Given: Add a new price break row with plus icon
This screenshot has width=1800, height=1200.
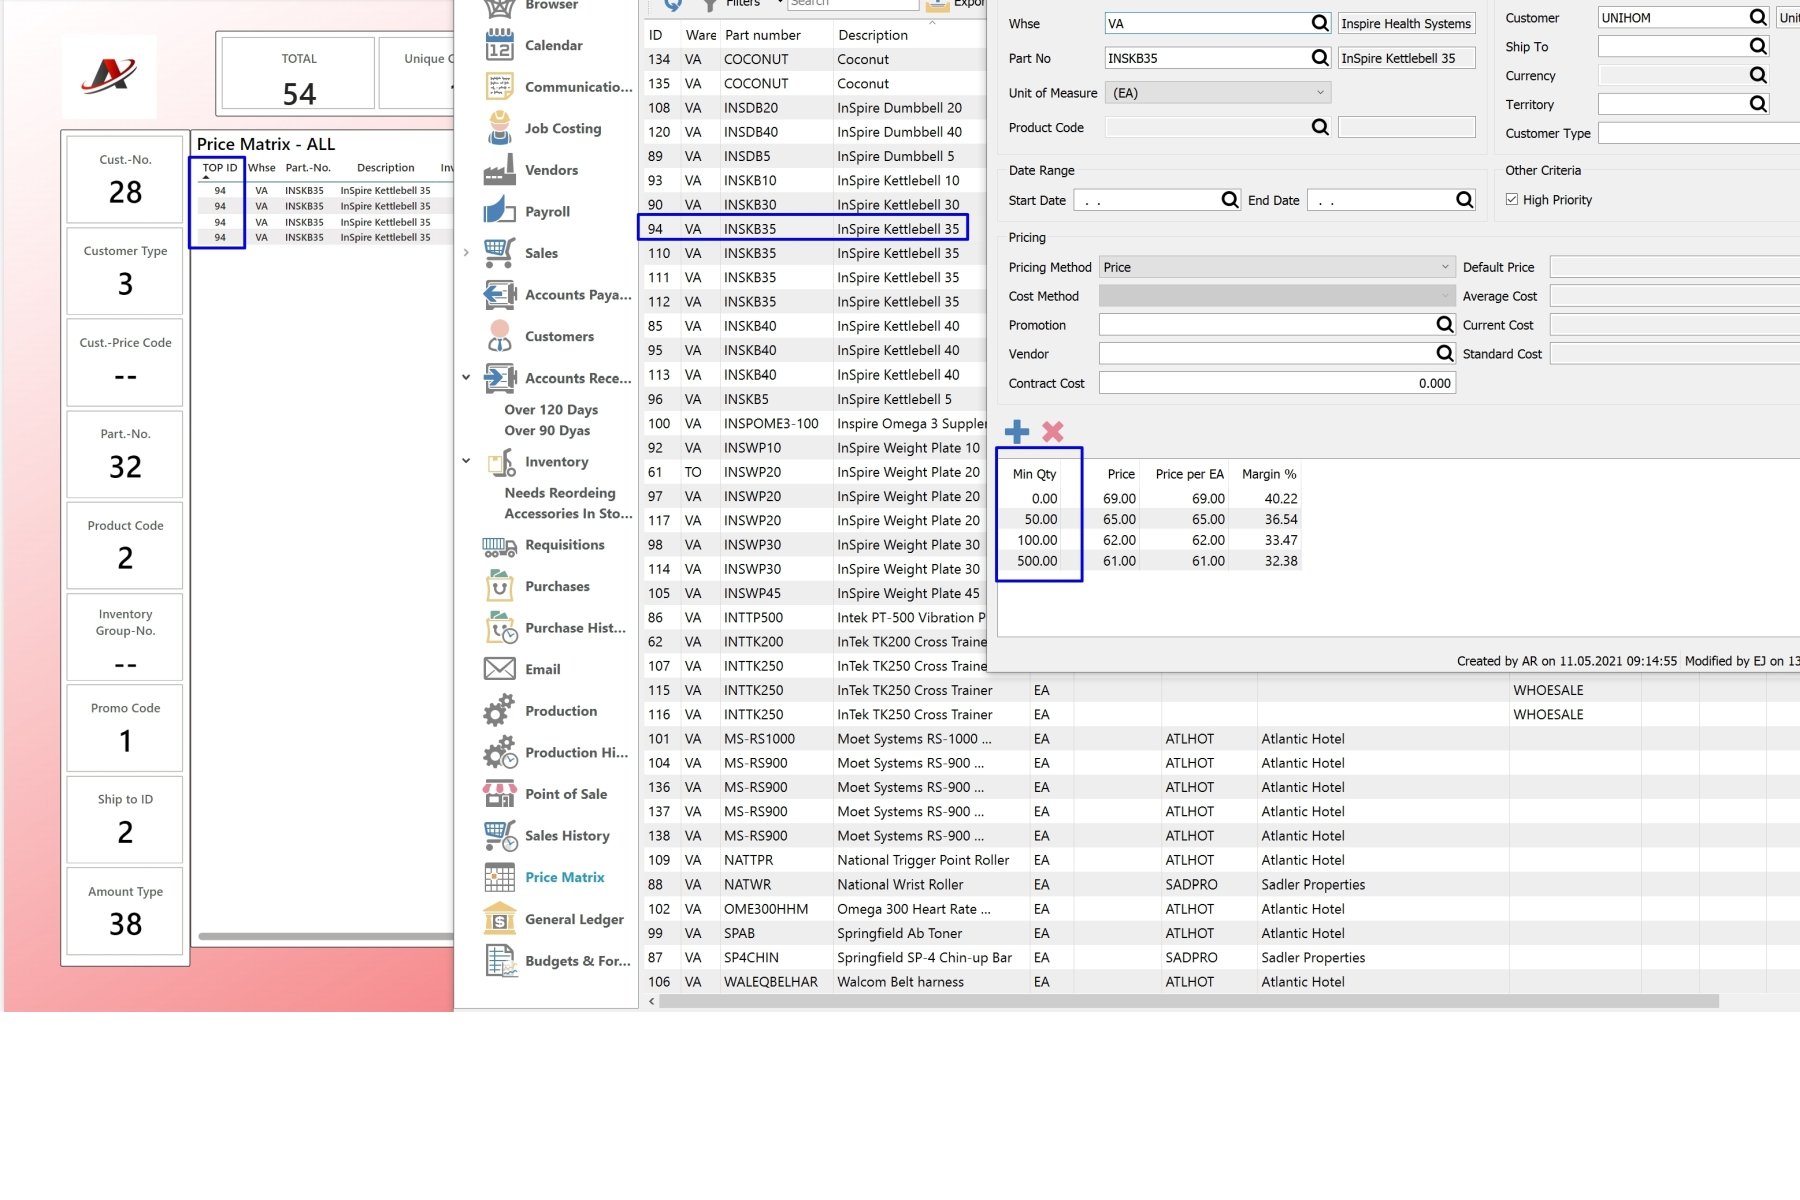Looking at the screenshot, I should [1017, 432].
